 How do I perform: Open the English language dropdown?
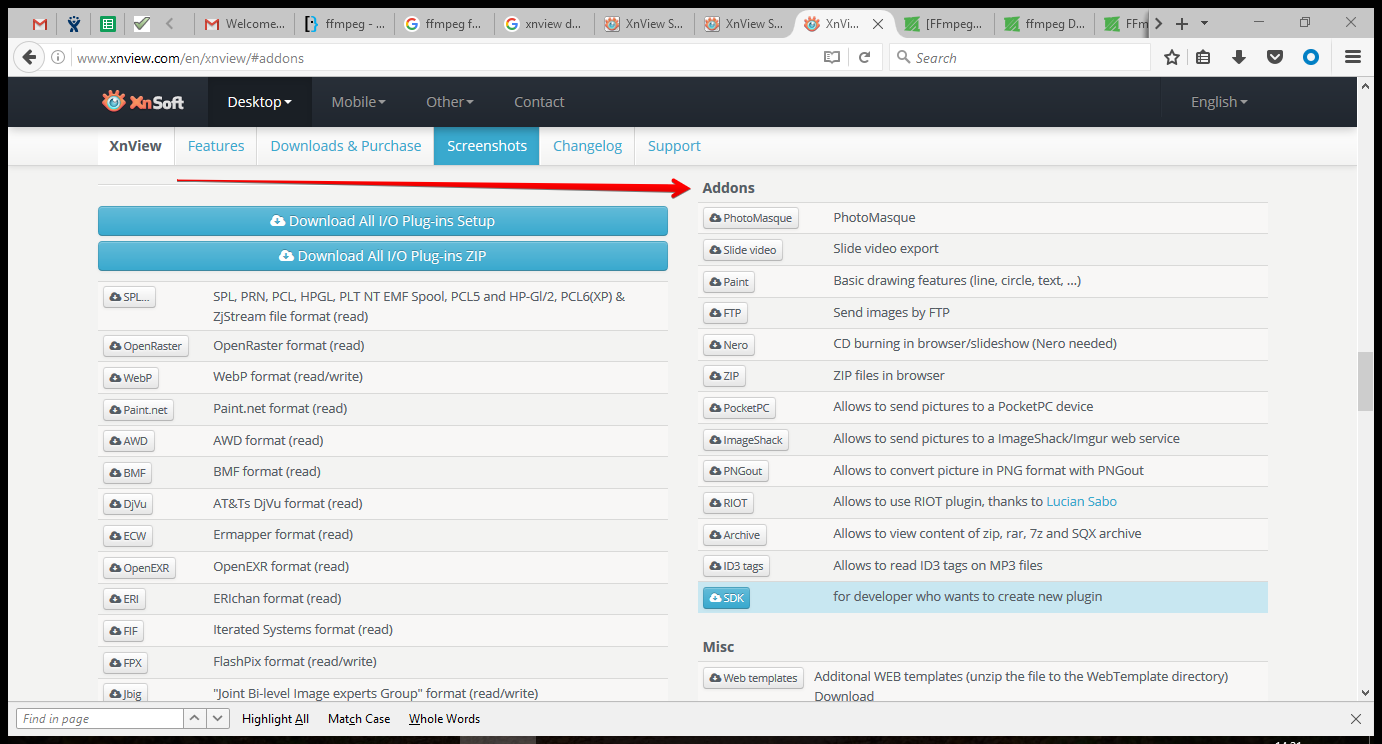click(x=1220, y=102)
